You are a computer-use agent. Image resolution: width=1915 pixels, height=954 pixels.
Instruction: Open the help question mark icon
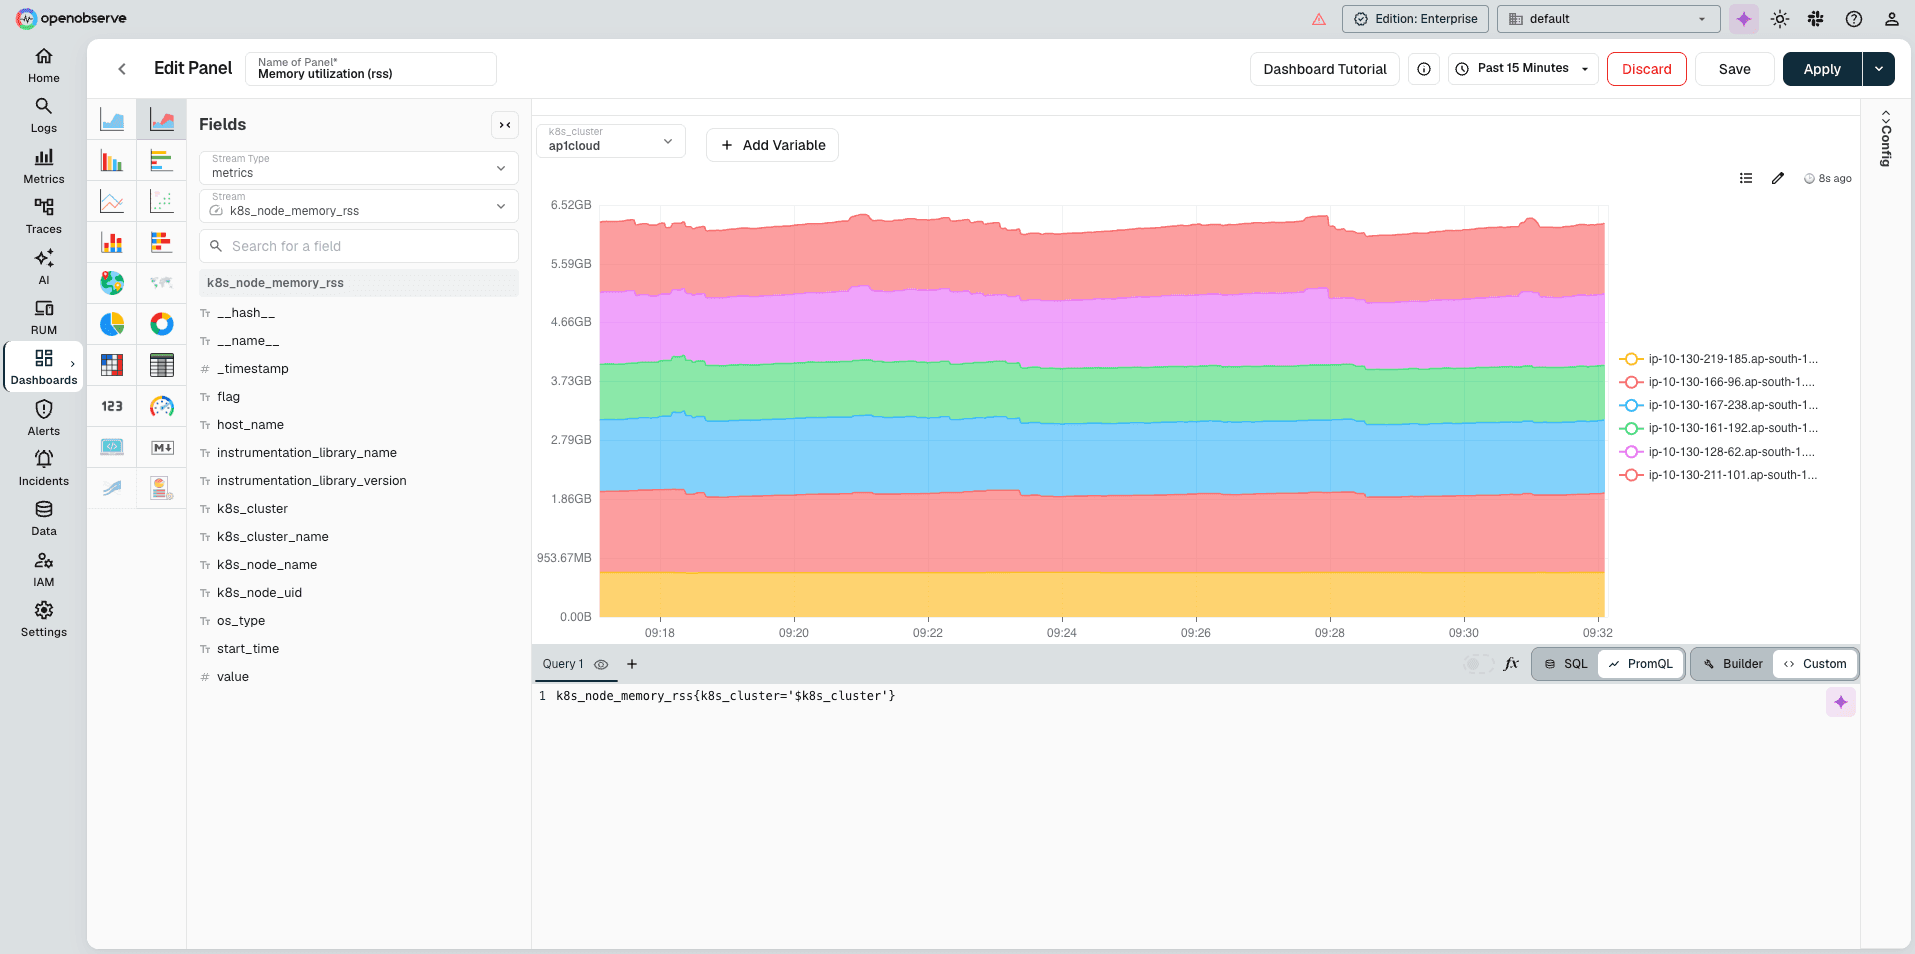click(x=1854, y=19)
